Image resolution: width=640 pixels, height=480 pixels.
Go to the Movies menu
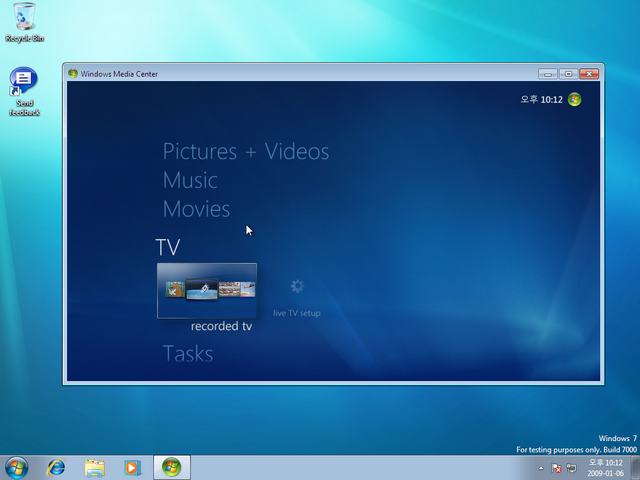[x=196, y=209]
